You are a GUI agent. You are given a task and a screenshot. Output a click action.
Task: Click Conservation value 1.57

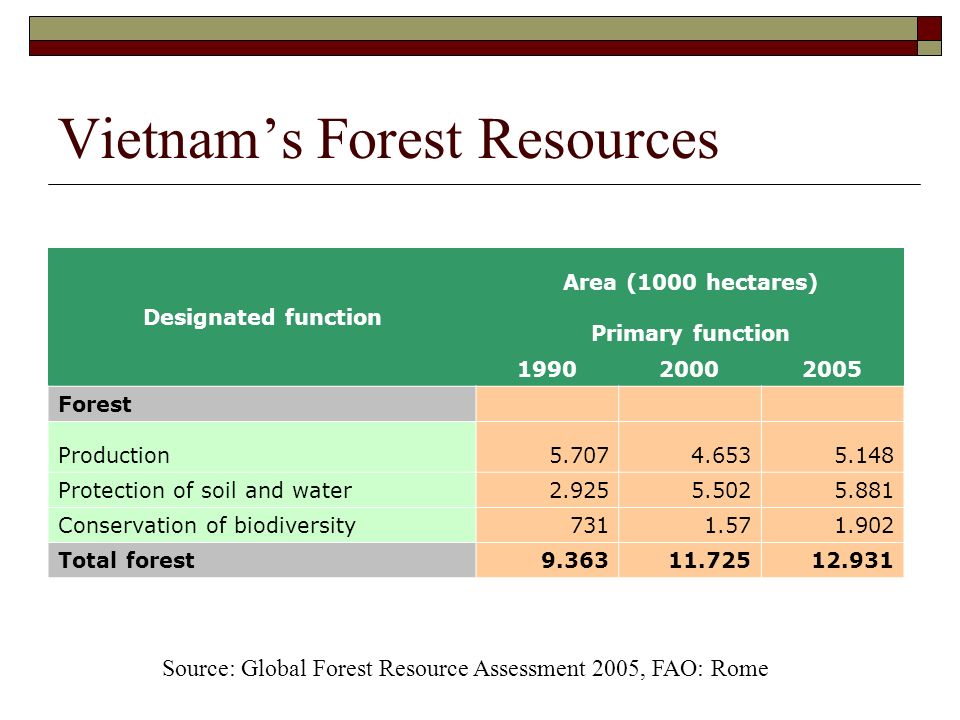click(x=727, y=525)
